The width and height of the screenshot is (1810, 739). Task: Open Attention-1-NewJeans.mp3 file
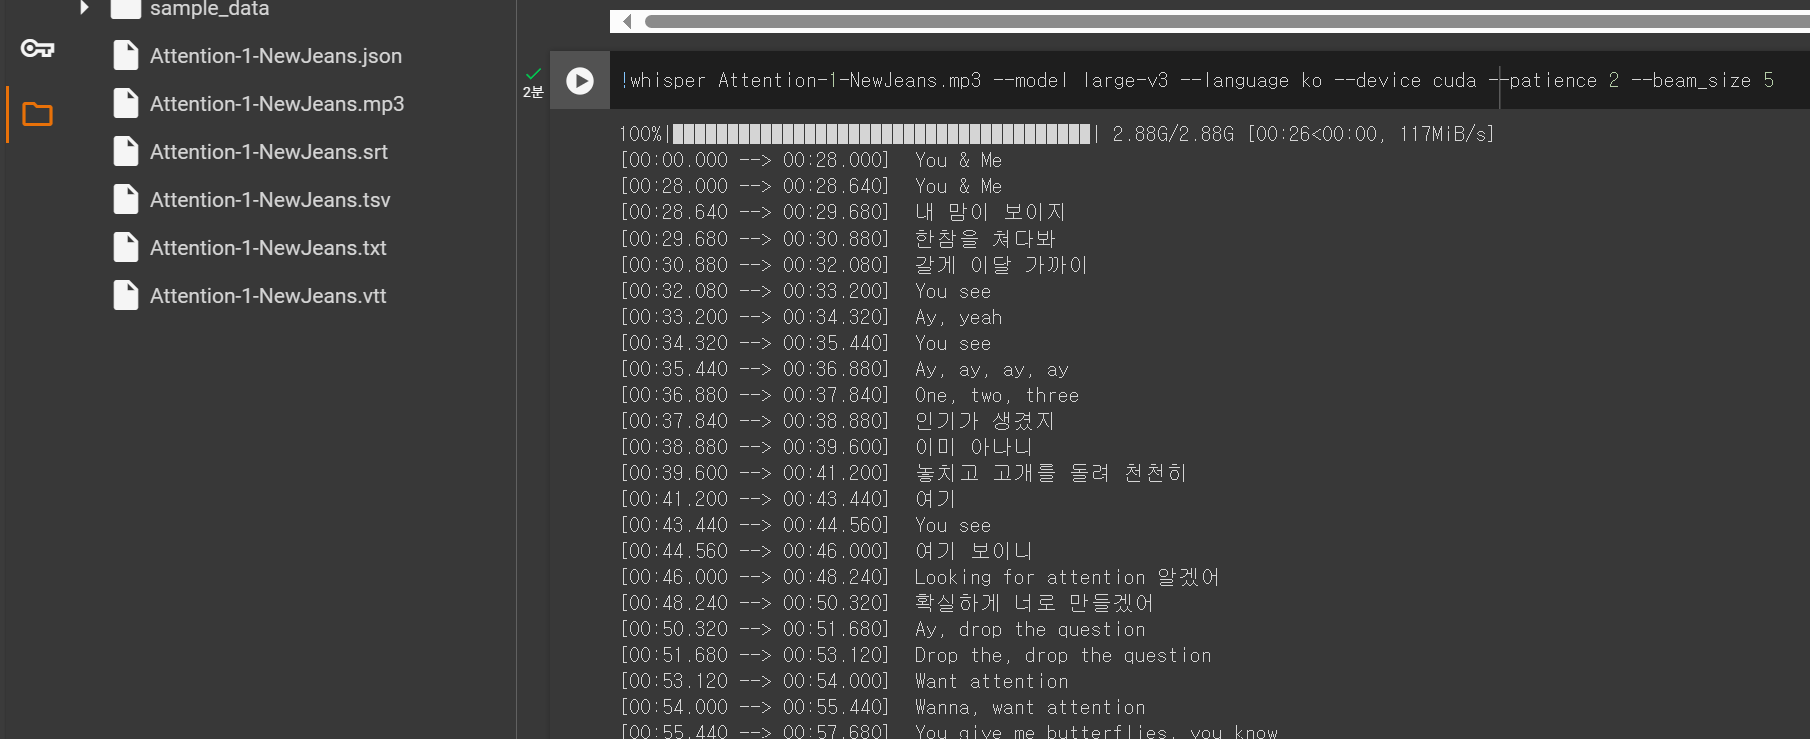click(x=277, y=104)
